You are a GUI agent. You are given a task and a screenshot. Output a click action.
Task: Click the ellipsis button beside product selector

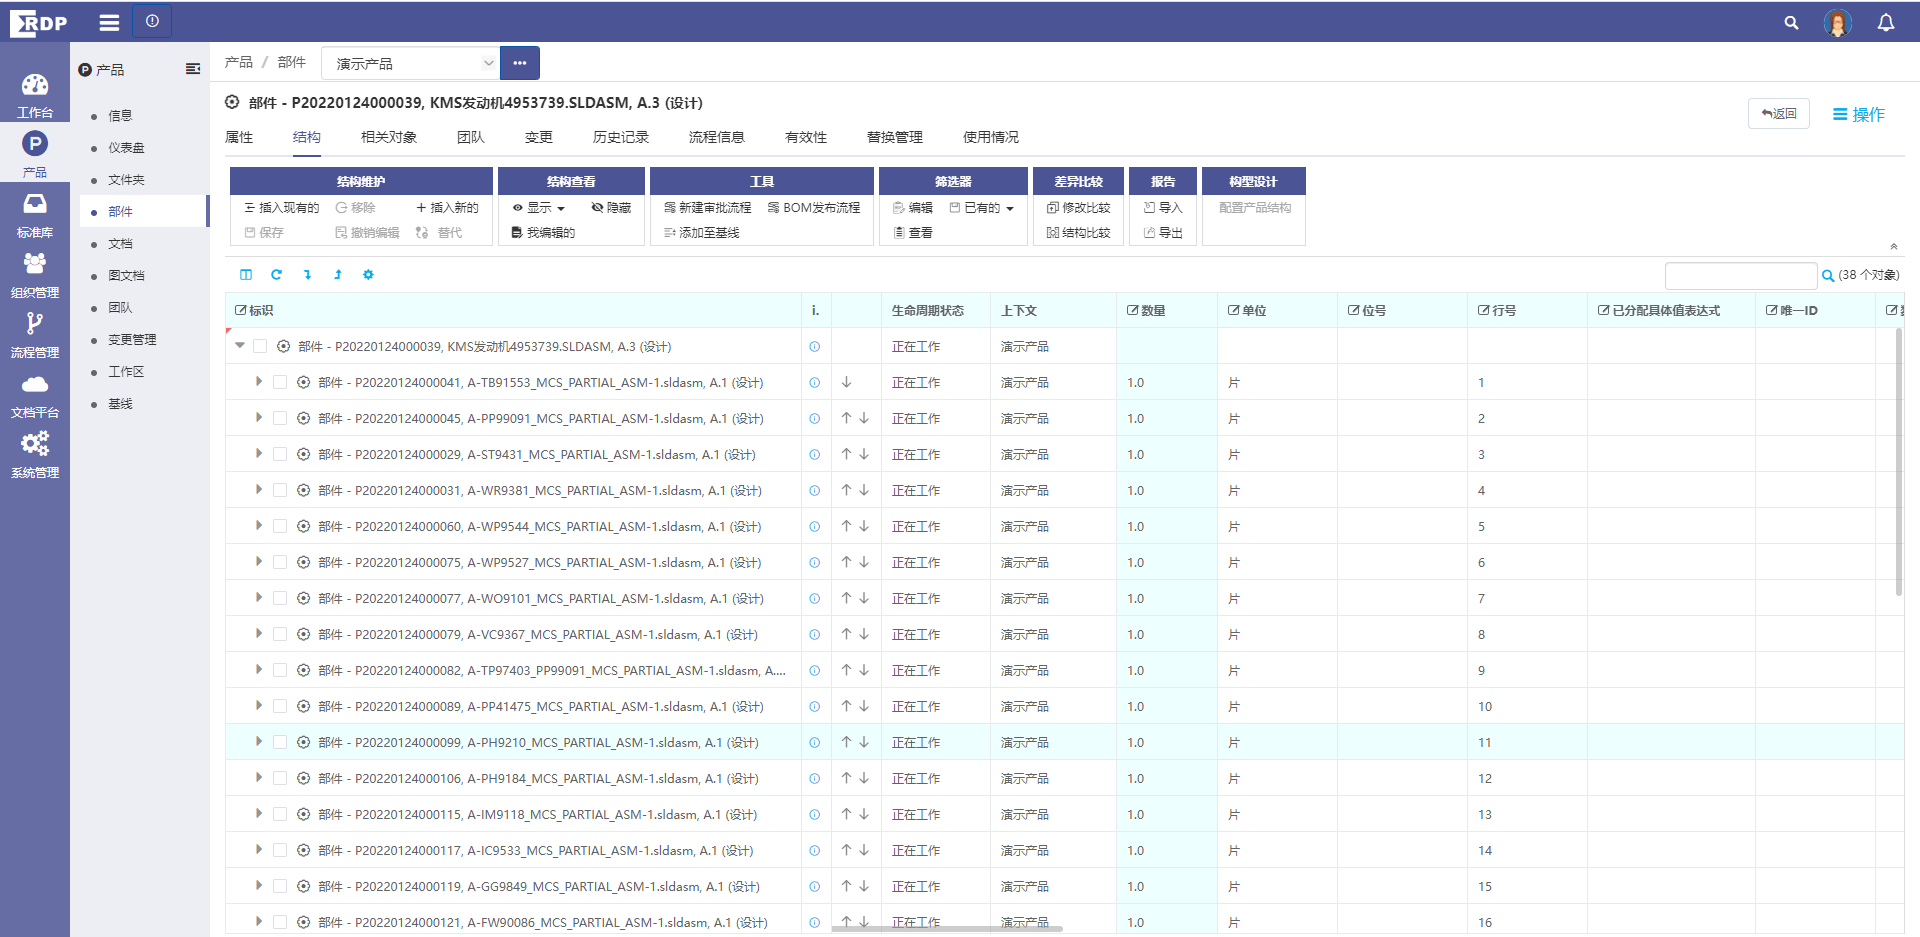520,63
